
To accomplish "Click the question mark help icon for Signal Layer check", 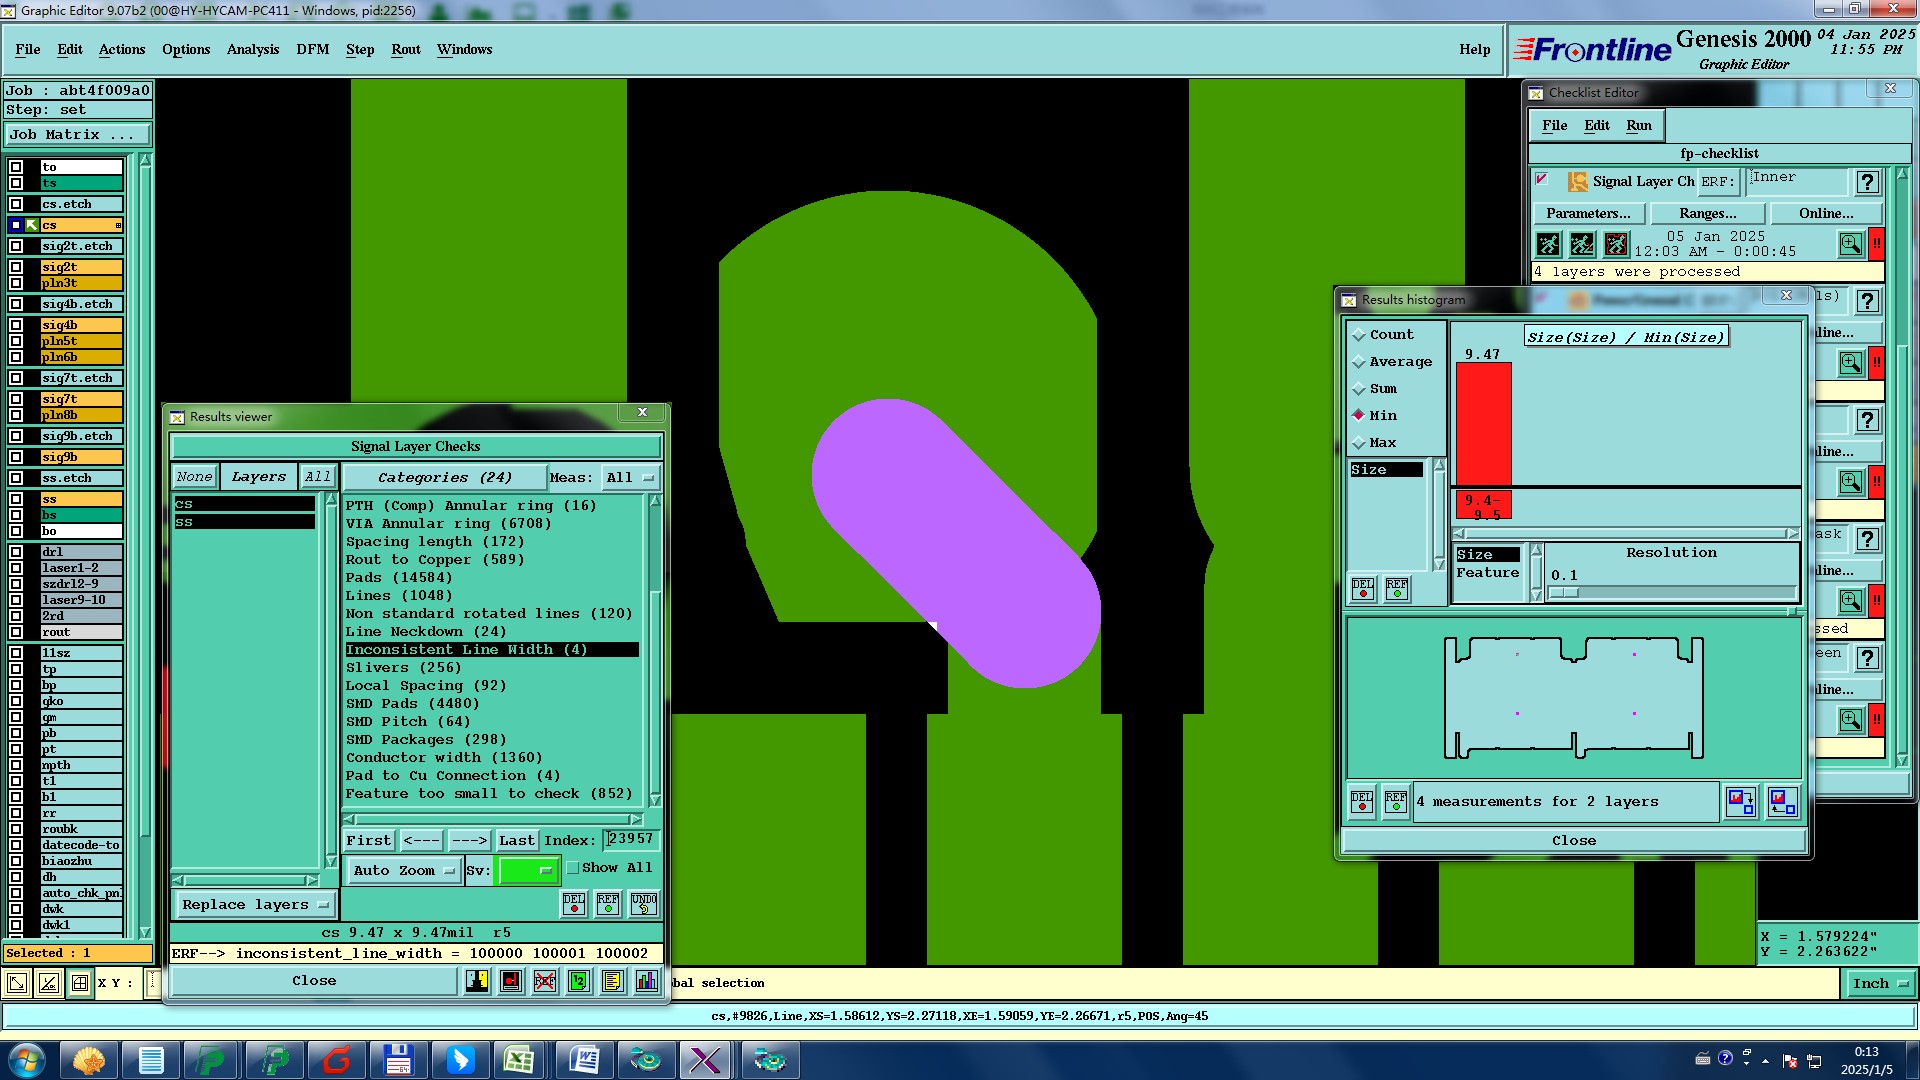I will (1867, 182).
